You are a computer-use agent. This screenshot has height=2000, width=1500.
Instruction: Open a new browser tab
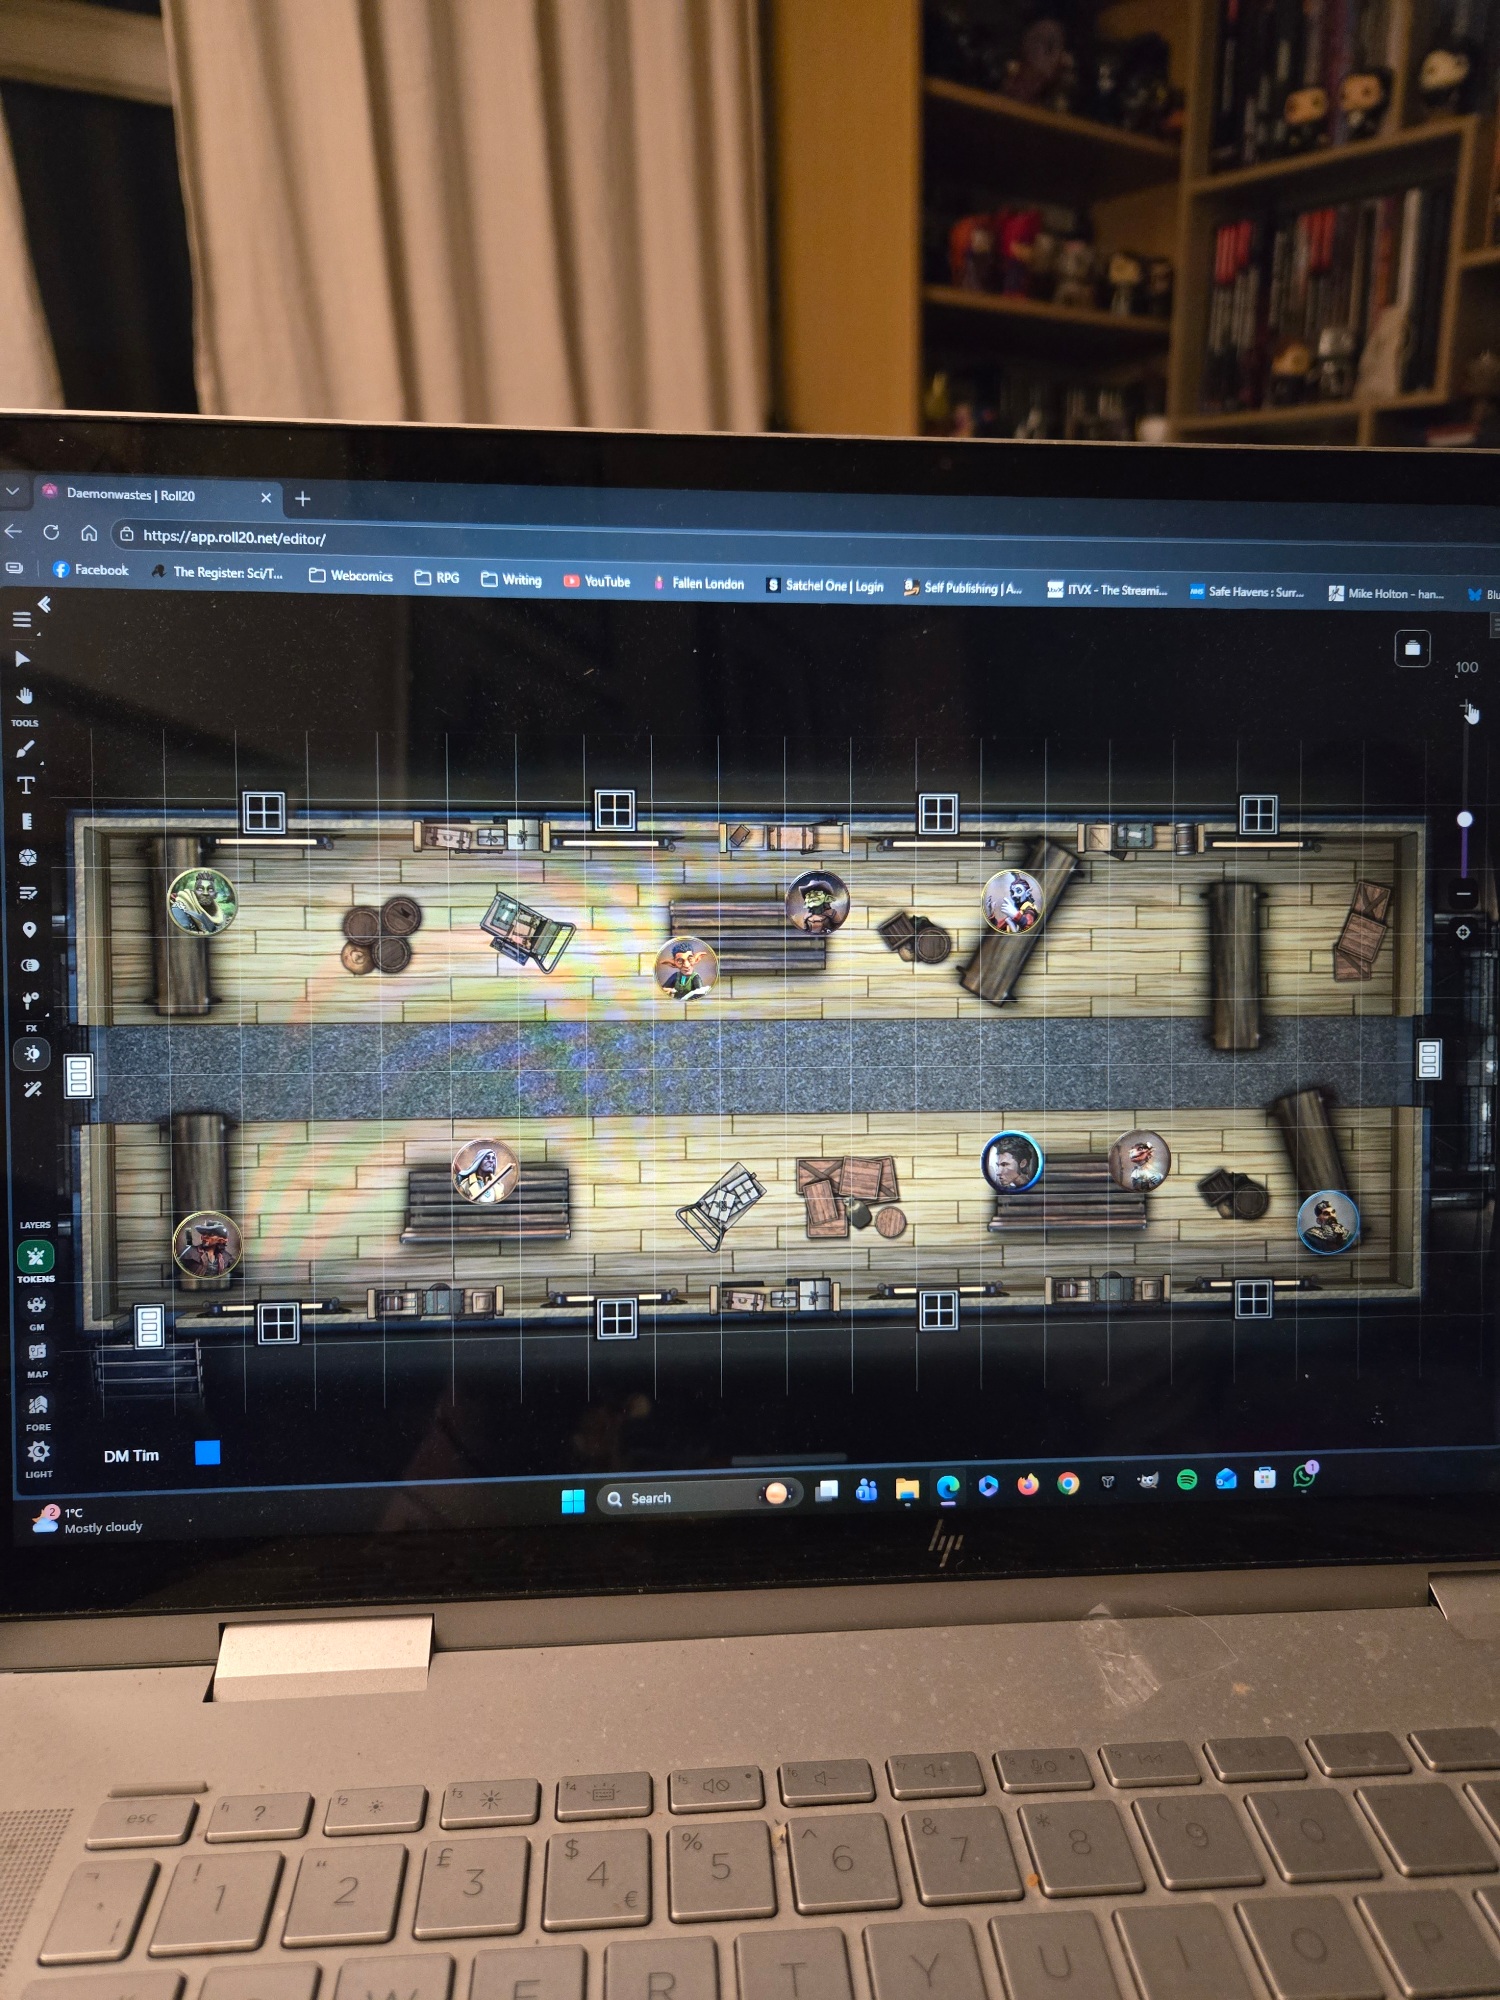(303, 499)
